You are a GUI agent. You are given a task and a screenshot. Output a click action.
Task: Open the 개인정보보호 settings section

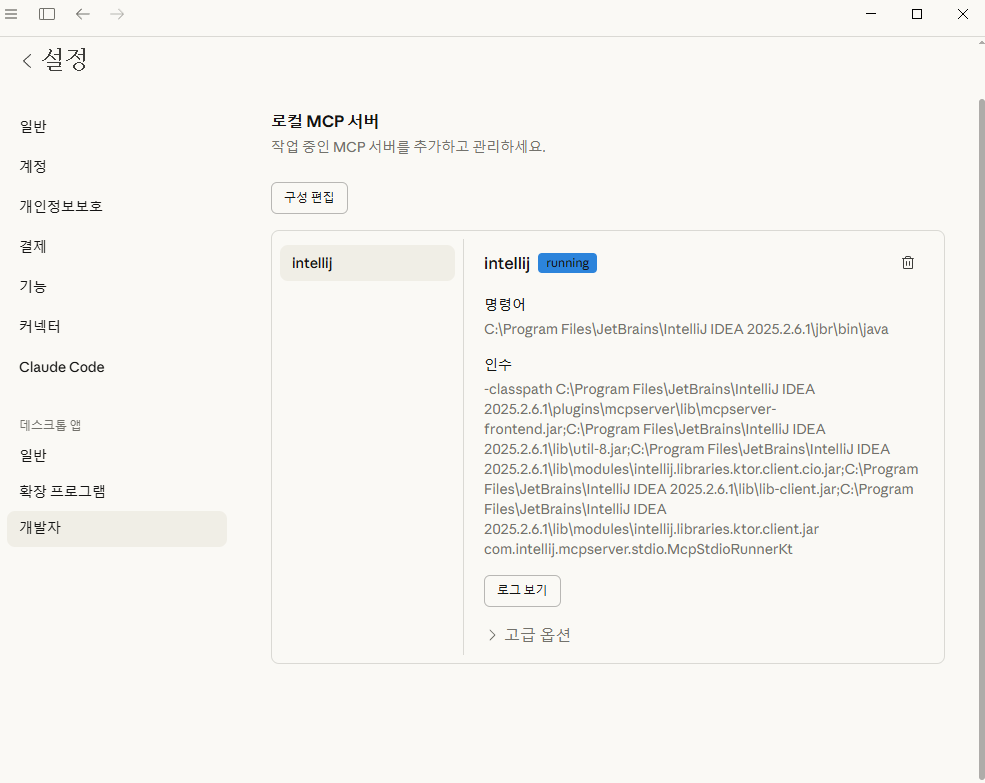click(x=61, y=206)
